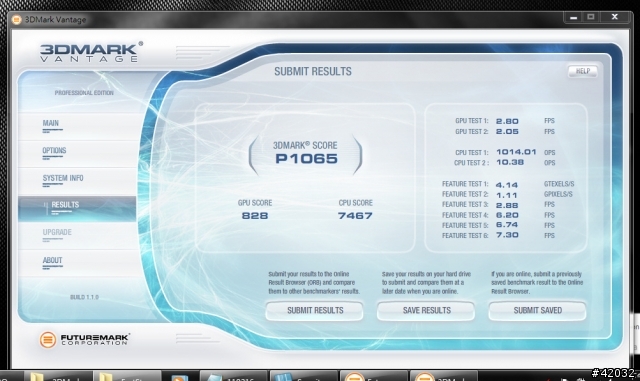Click the FEATURE TEST 4 value 6.20
This screenshot has width=640, height=381.
pos(507,215)
